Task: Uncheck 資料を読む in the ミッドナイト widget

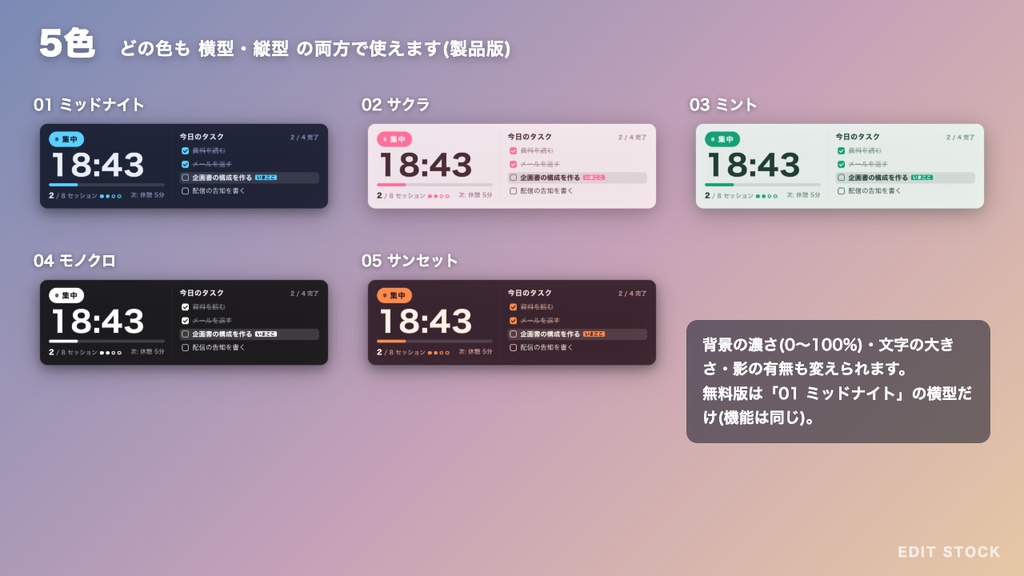Action: click(x=185, y=151)
